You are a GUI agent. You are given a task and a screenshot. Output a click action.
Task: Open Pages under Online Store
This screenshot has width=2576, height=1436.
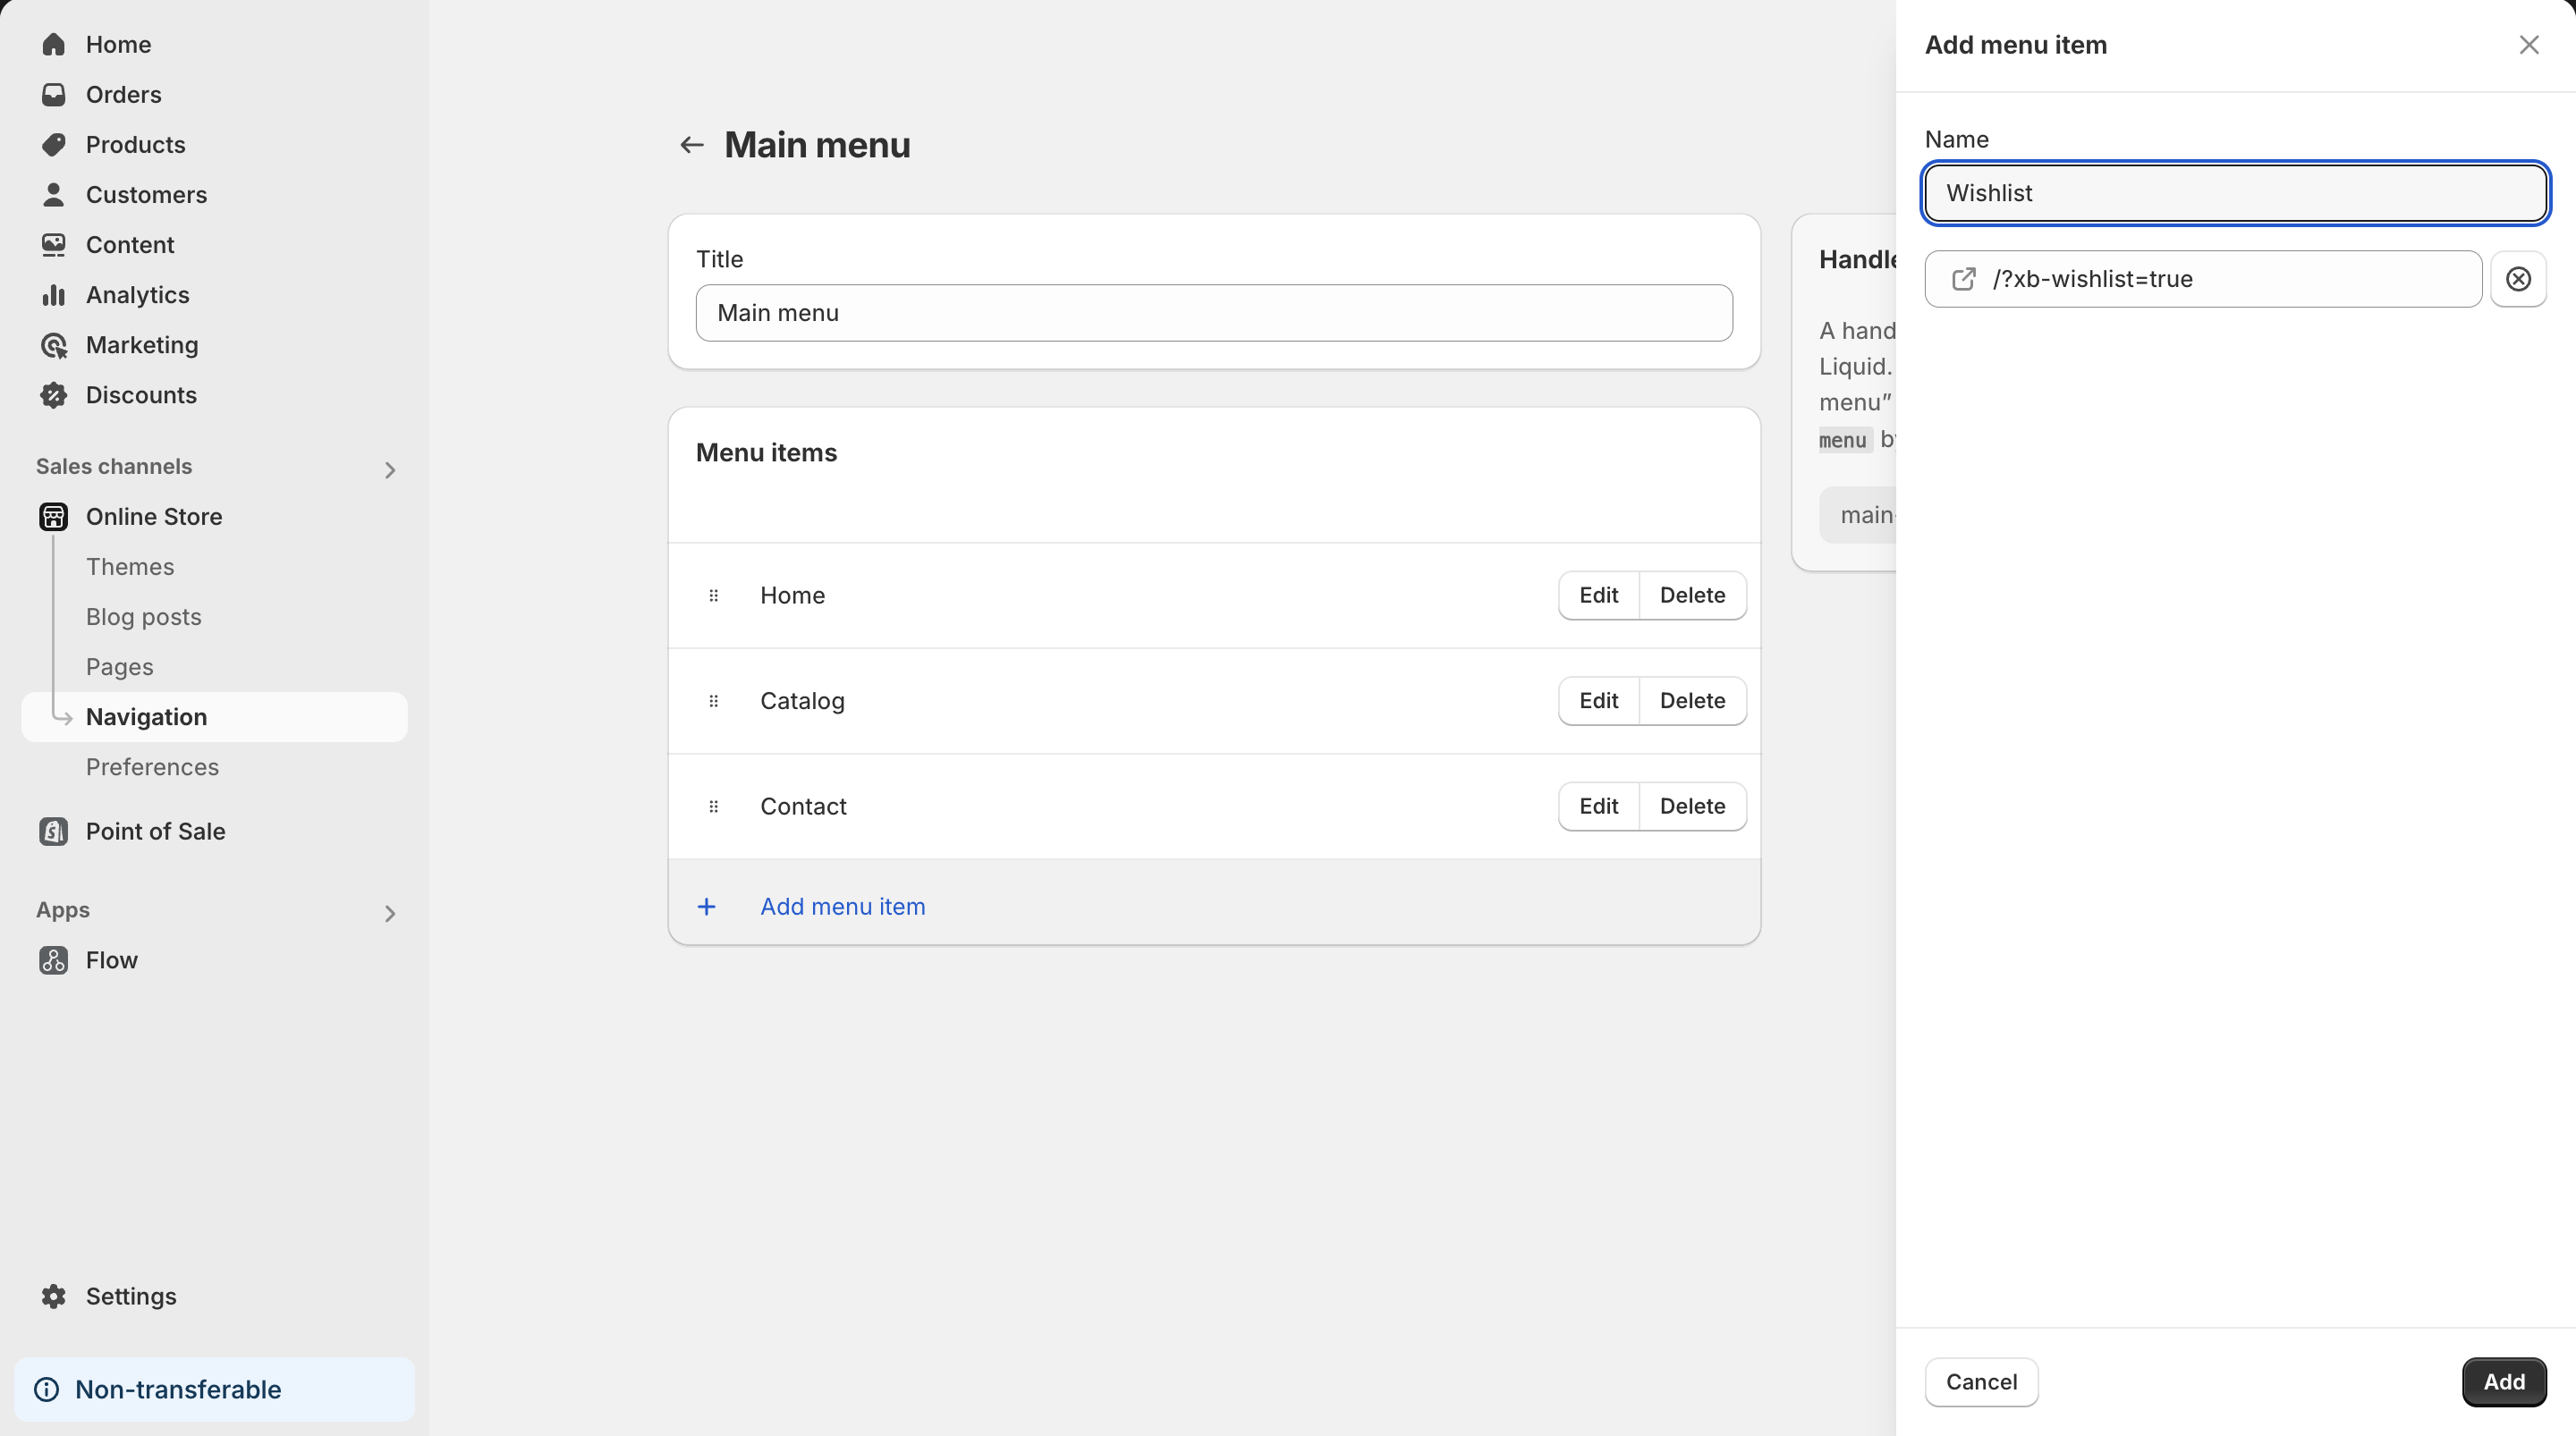click(x=120, y=667)
